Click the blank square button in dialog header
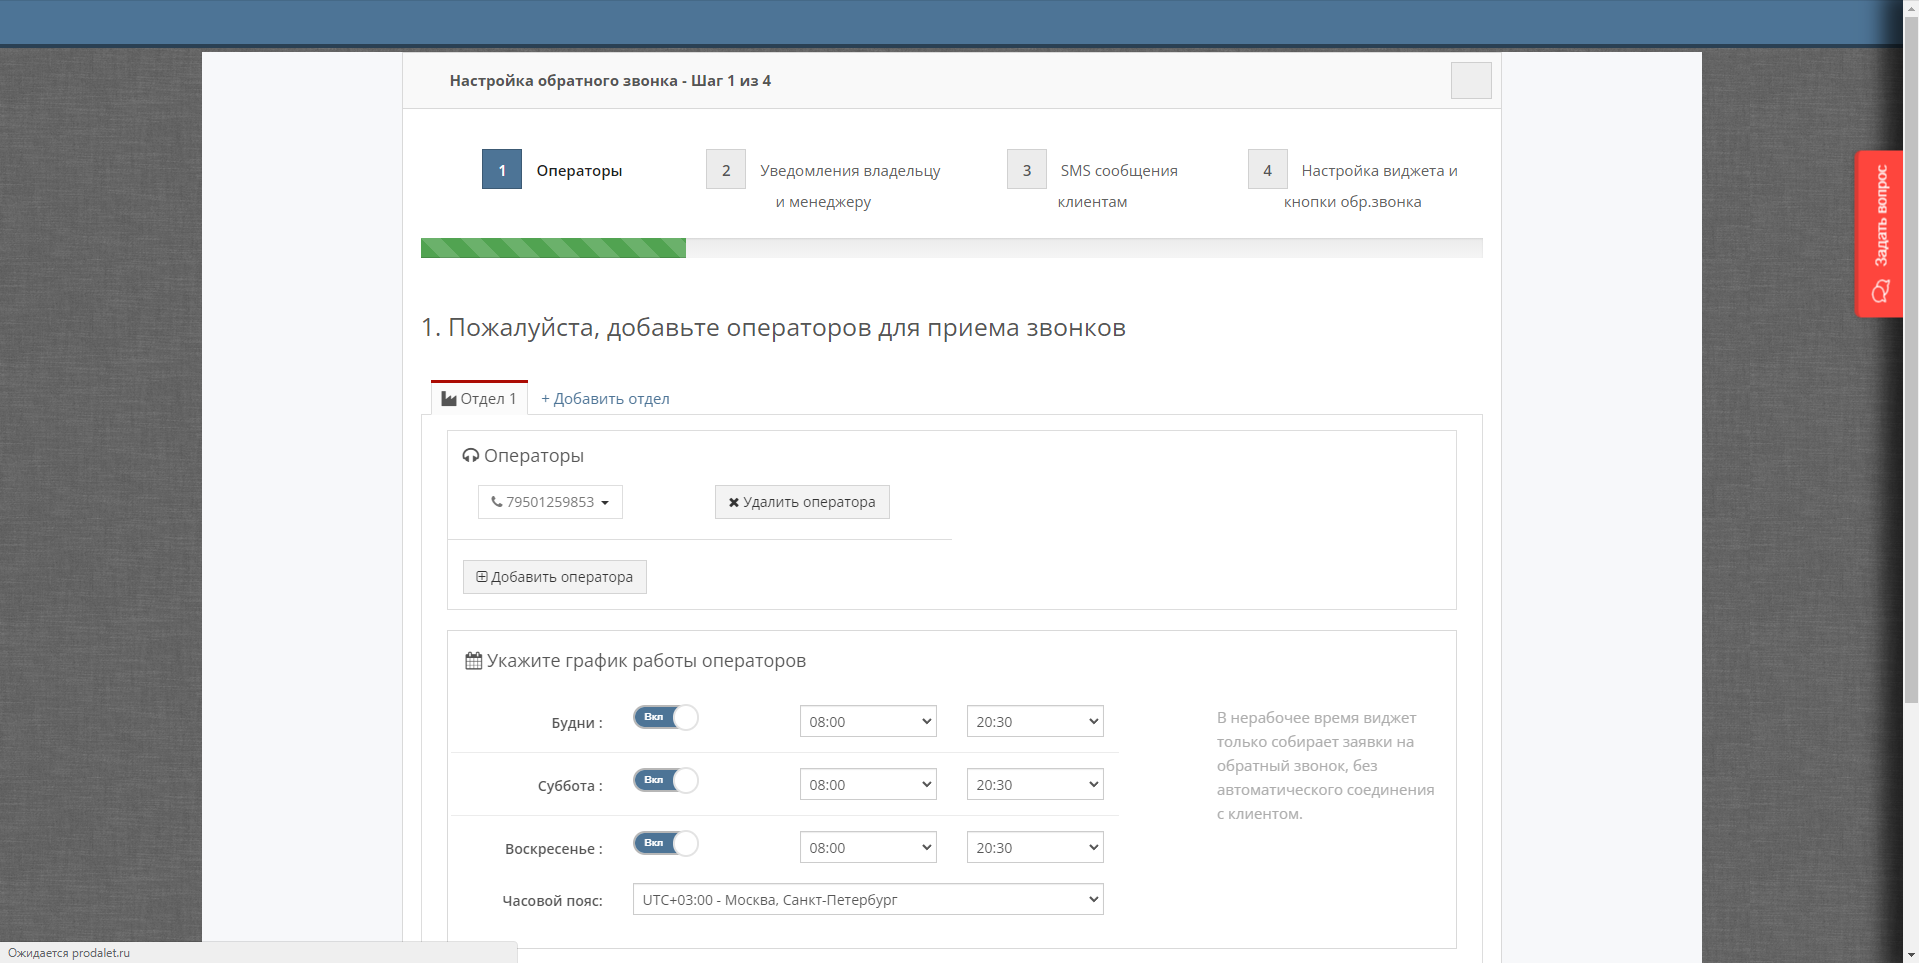Image resolution: width=1919 pixels, height=963 pixels. pyautogui.click(x=1471, y=80)
